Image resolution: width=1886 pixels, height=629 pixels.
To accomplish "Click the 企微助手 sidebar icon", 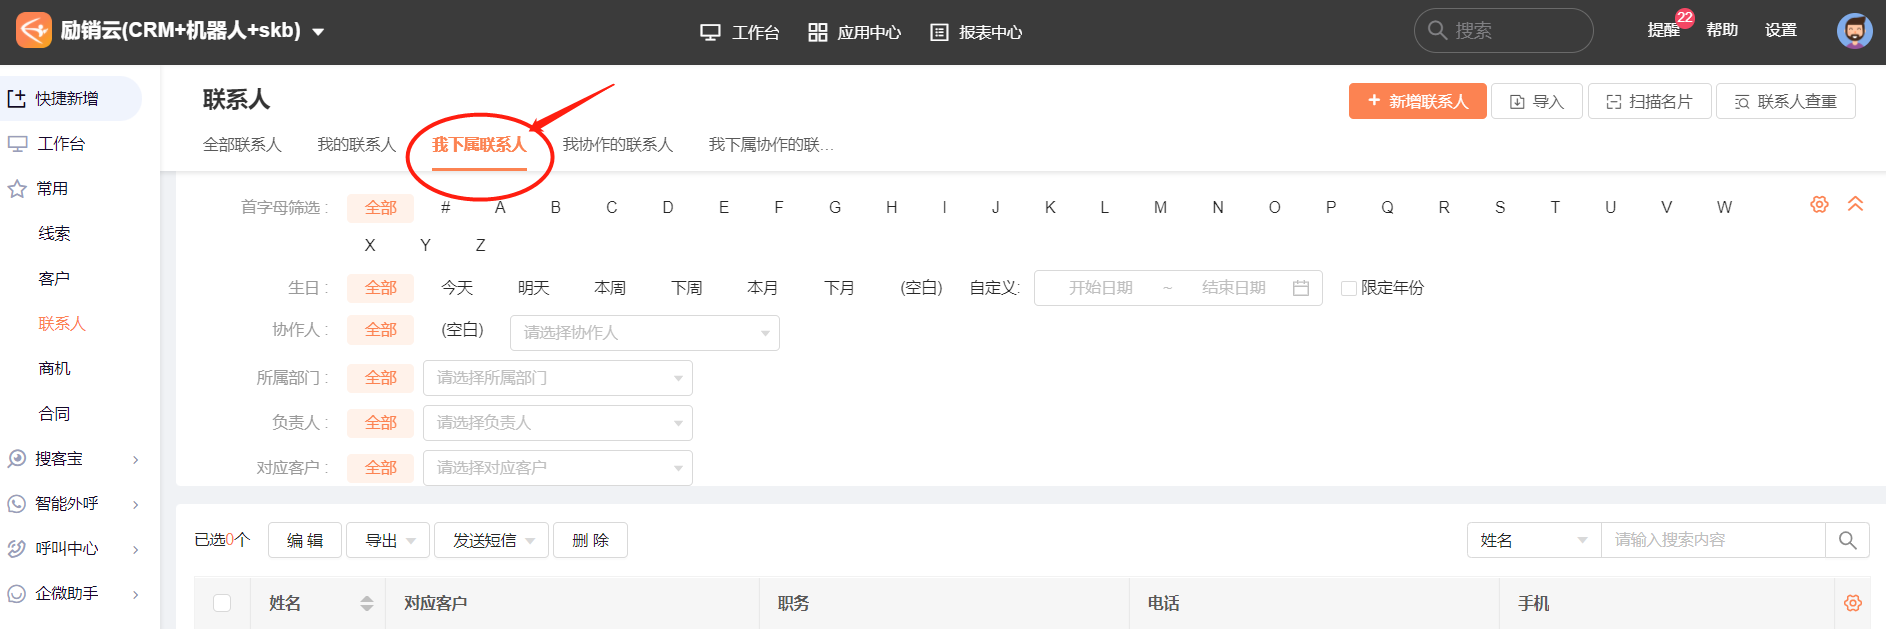I will point(17,594).
